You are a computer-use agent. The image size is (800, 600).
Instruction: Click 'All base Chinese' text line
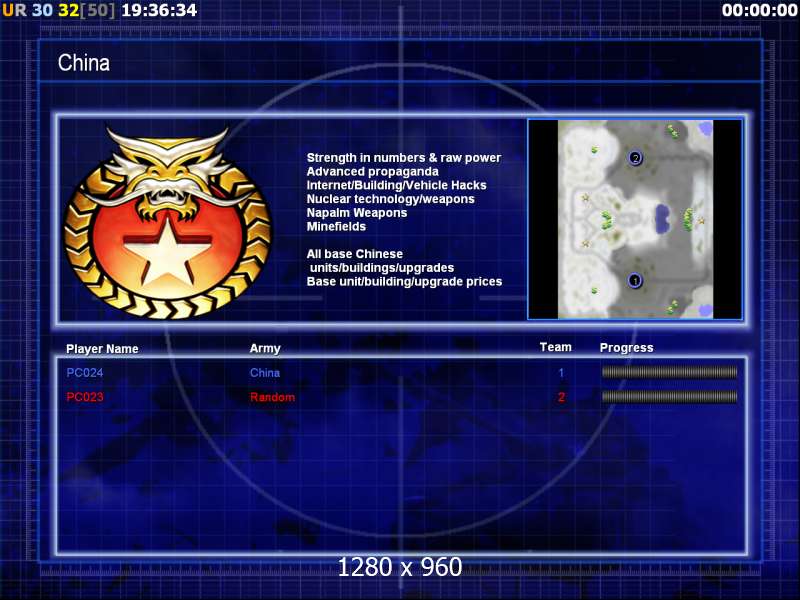tap(355, 254)
